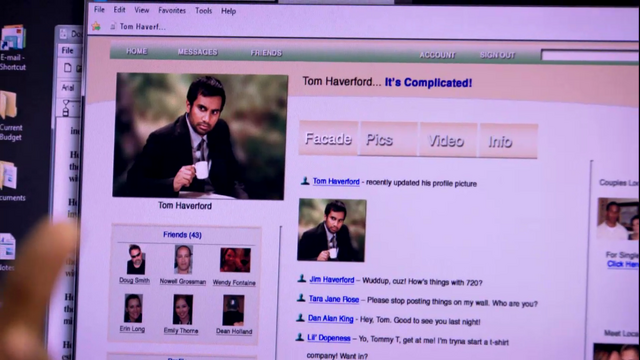The image size is (640, 360).
Task: Click Doug Smith's friend photo
Action: [135, 260]
